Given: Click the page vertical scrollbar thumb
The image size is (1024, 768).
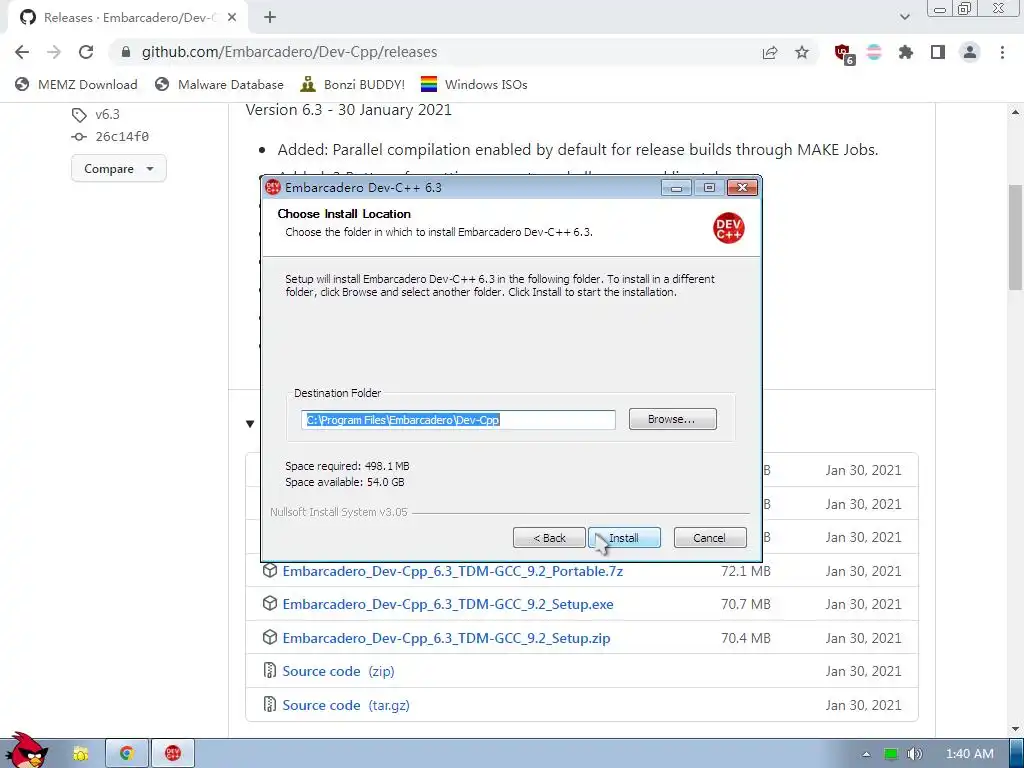Looking at the screenshot, I should point(1015,236).
